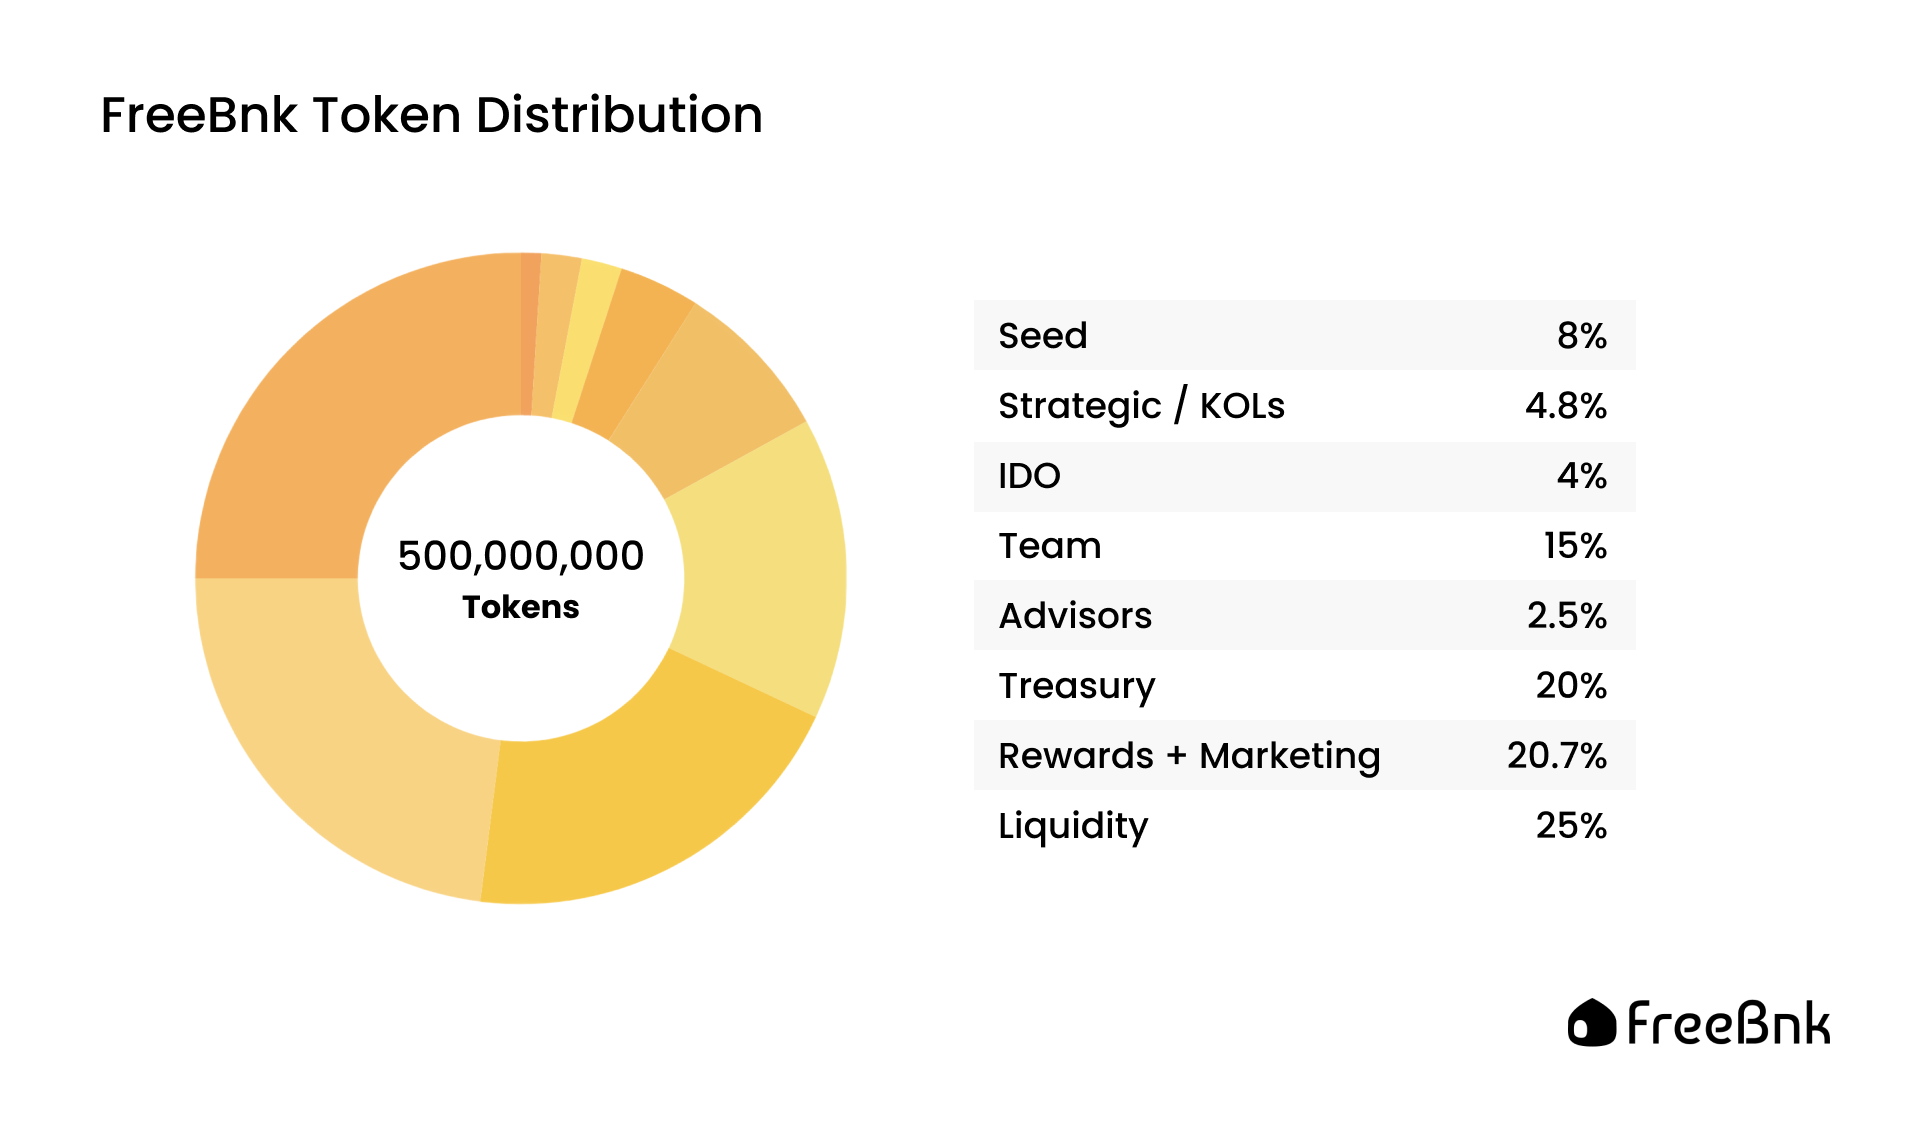Select the Rewards + Marketing row label
Screen dimensions: 1920x1128
point(1189,755)
